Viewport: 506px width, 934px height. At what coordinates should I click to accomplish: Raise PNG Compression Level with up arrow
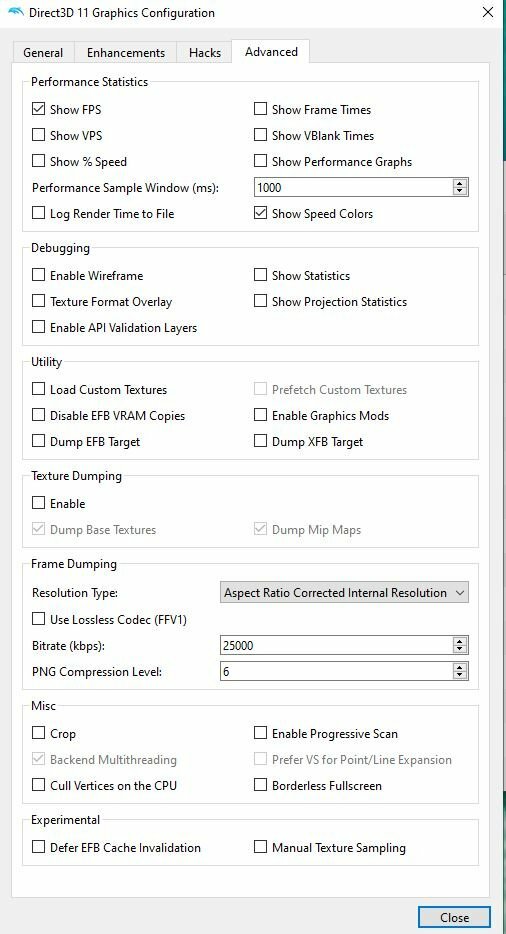460,667
